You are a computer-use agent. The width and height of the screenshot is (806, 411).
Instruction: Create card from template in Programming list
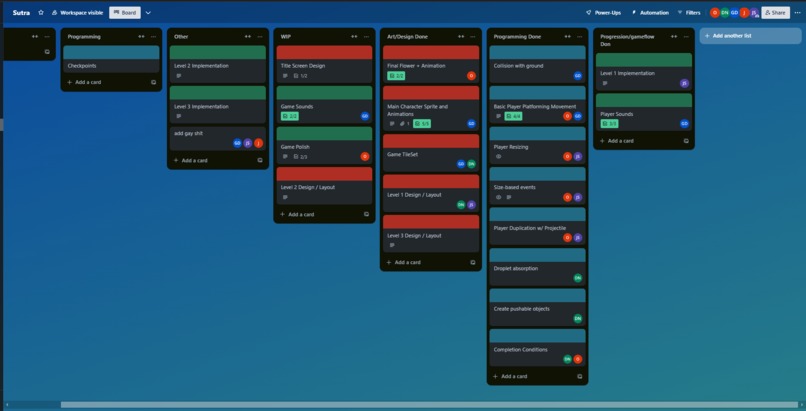[153, 82]
